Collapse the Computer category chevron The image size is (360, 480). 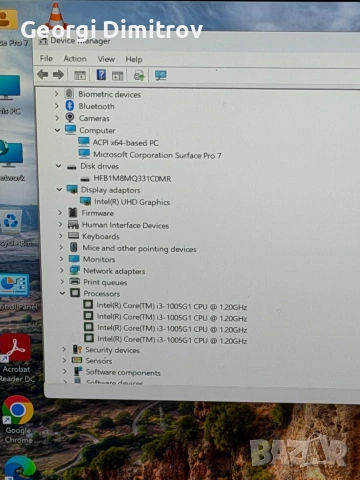click(x=57, y=130)
